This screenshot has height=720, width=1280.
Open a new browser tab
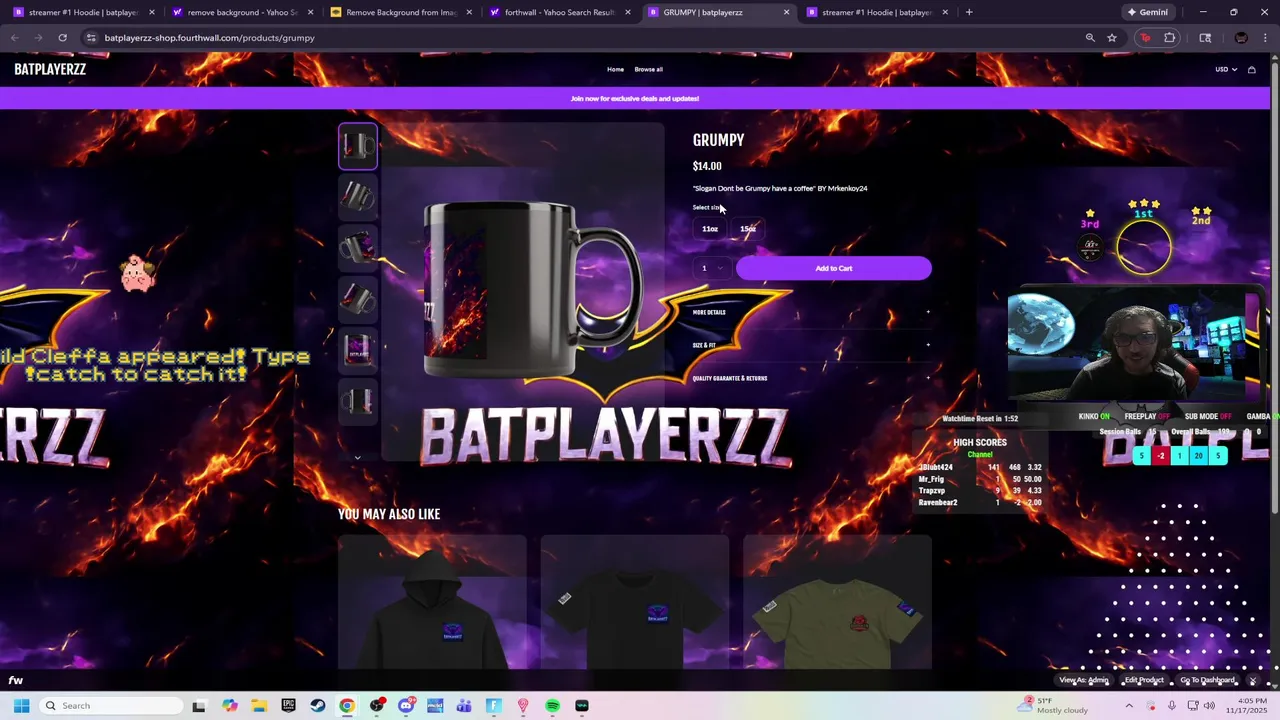click(969, 12)
